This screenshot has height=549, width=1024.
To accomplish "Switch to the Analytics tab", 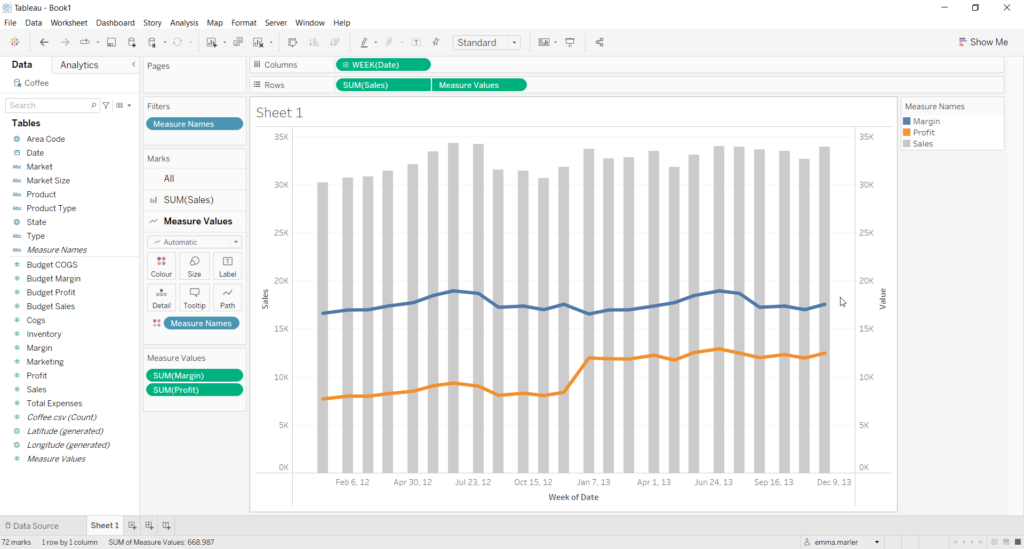I will pyautogui.click(x=79, y=65).
